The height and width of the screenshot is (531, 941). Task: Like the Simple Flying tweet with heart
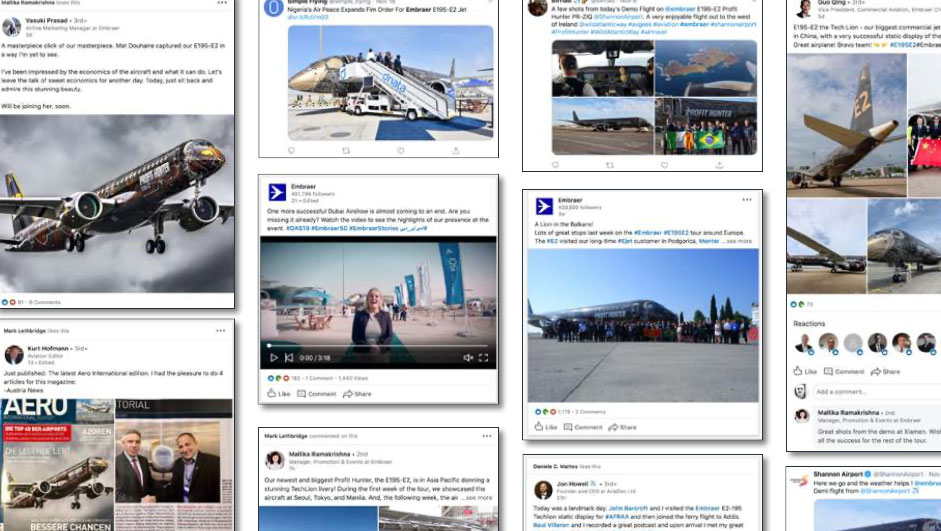400,150
